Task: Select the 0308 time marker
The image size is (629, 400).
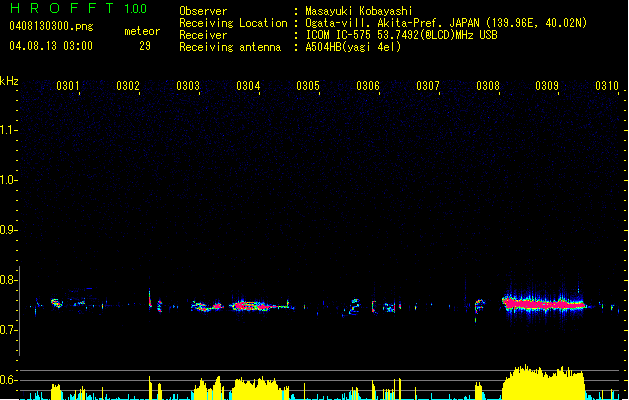Action: coord(488,86)
